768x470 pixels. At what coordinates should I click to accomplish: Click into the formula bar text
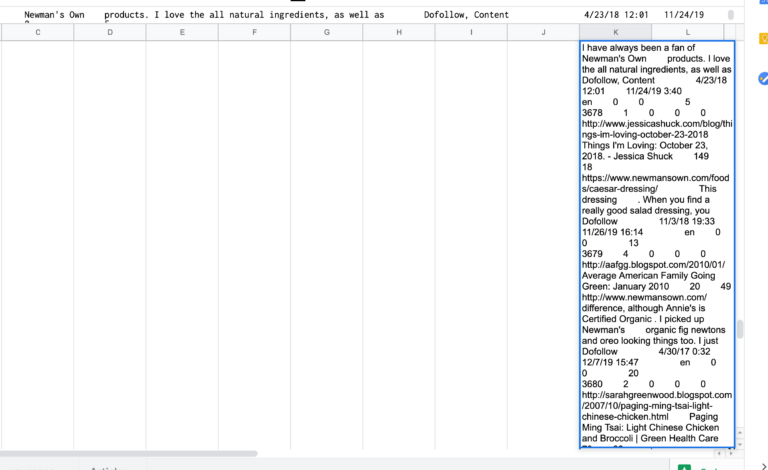[x=300, y=16]
